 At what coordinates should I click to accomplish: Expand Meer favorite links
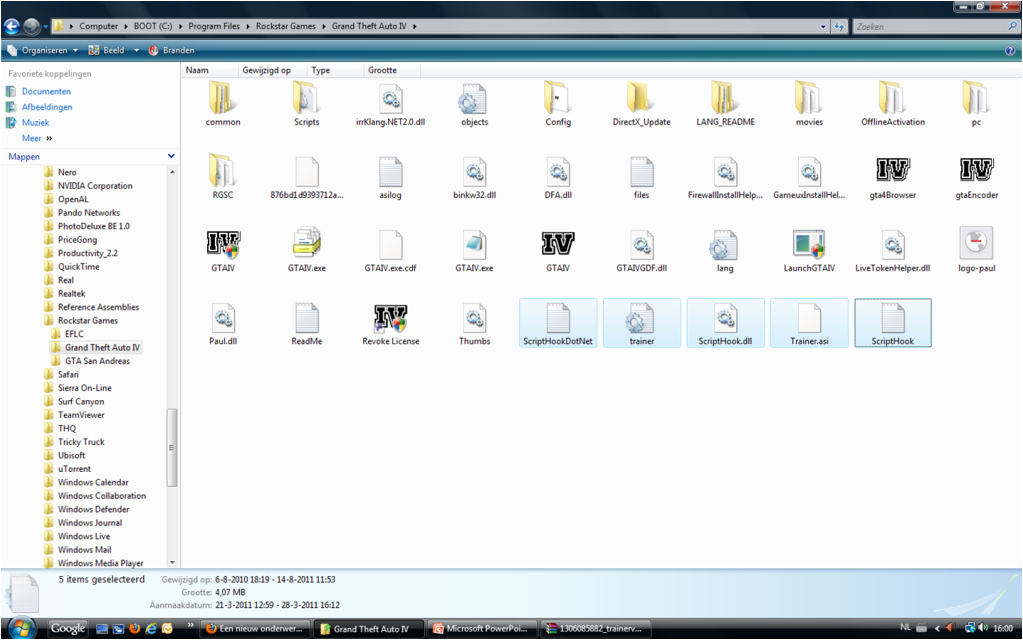(37, 138)
